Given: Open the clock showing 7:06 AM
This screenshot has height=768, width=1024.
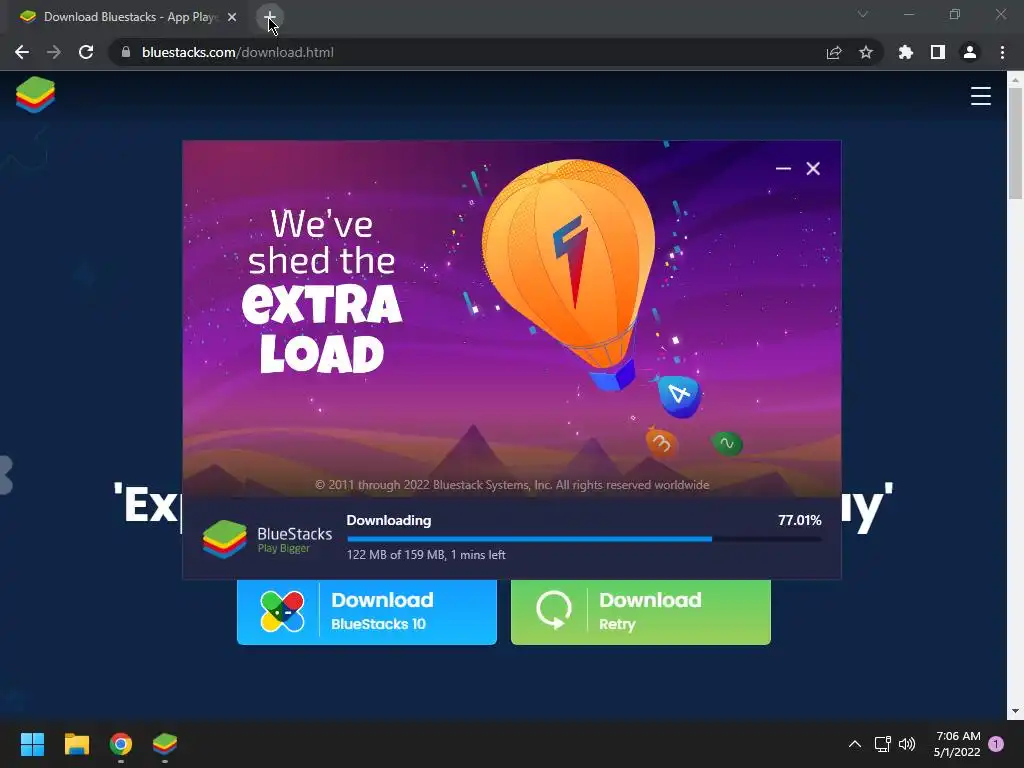Looking at the screenshot, I should tap(957, 744).
